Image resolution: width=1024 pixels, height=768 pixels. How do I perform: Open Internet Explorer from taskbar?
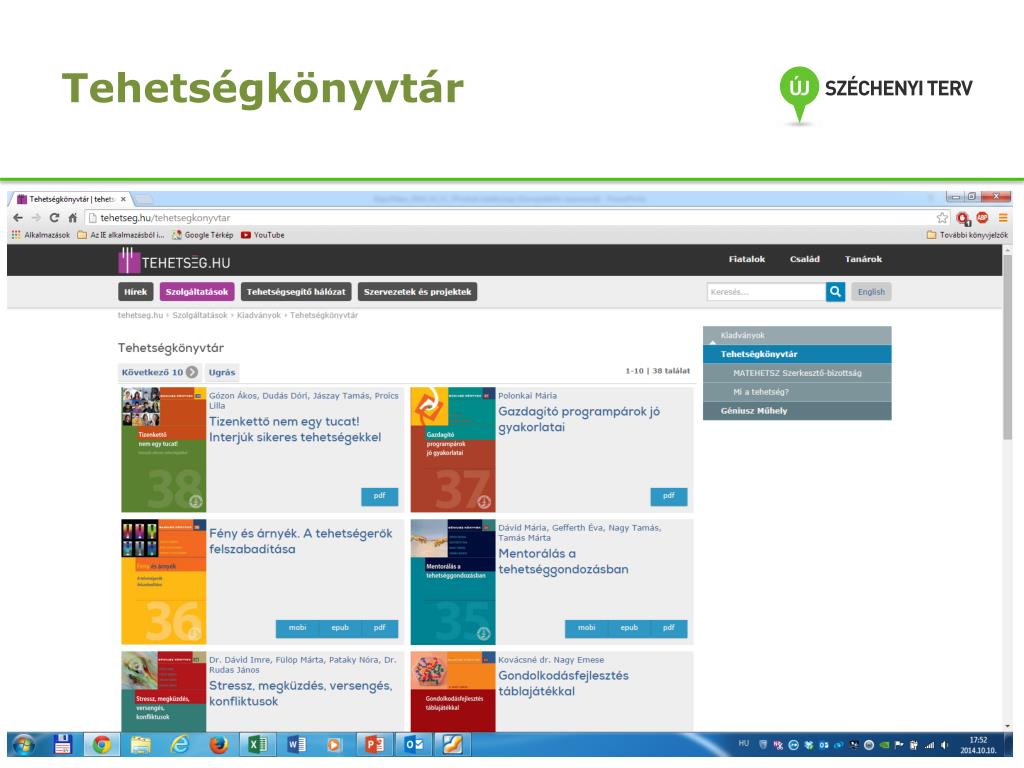(x=180, y=744)
